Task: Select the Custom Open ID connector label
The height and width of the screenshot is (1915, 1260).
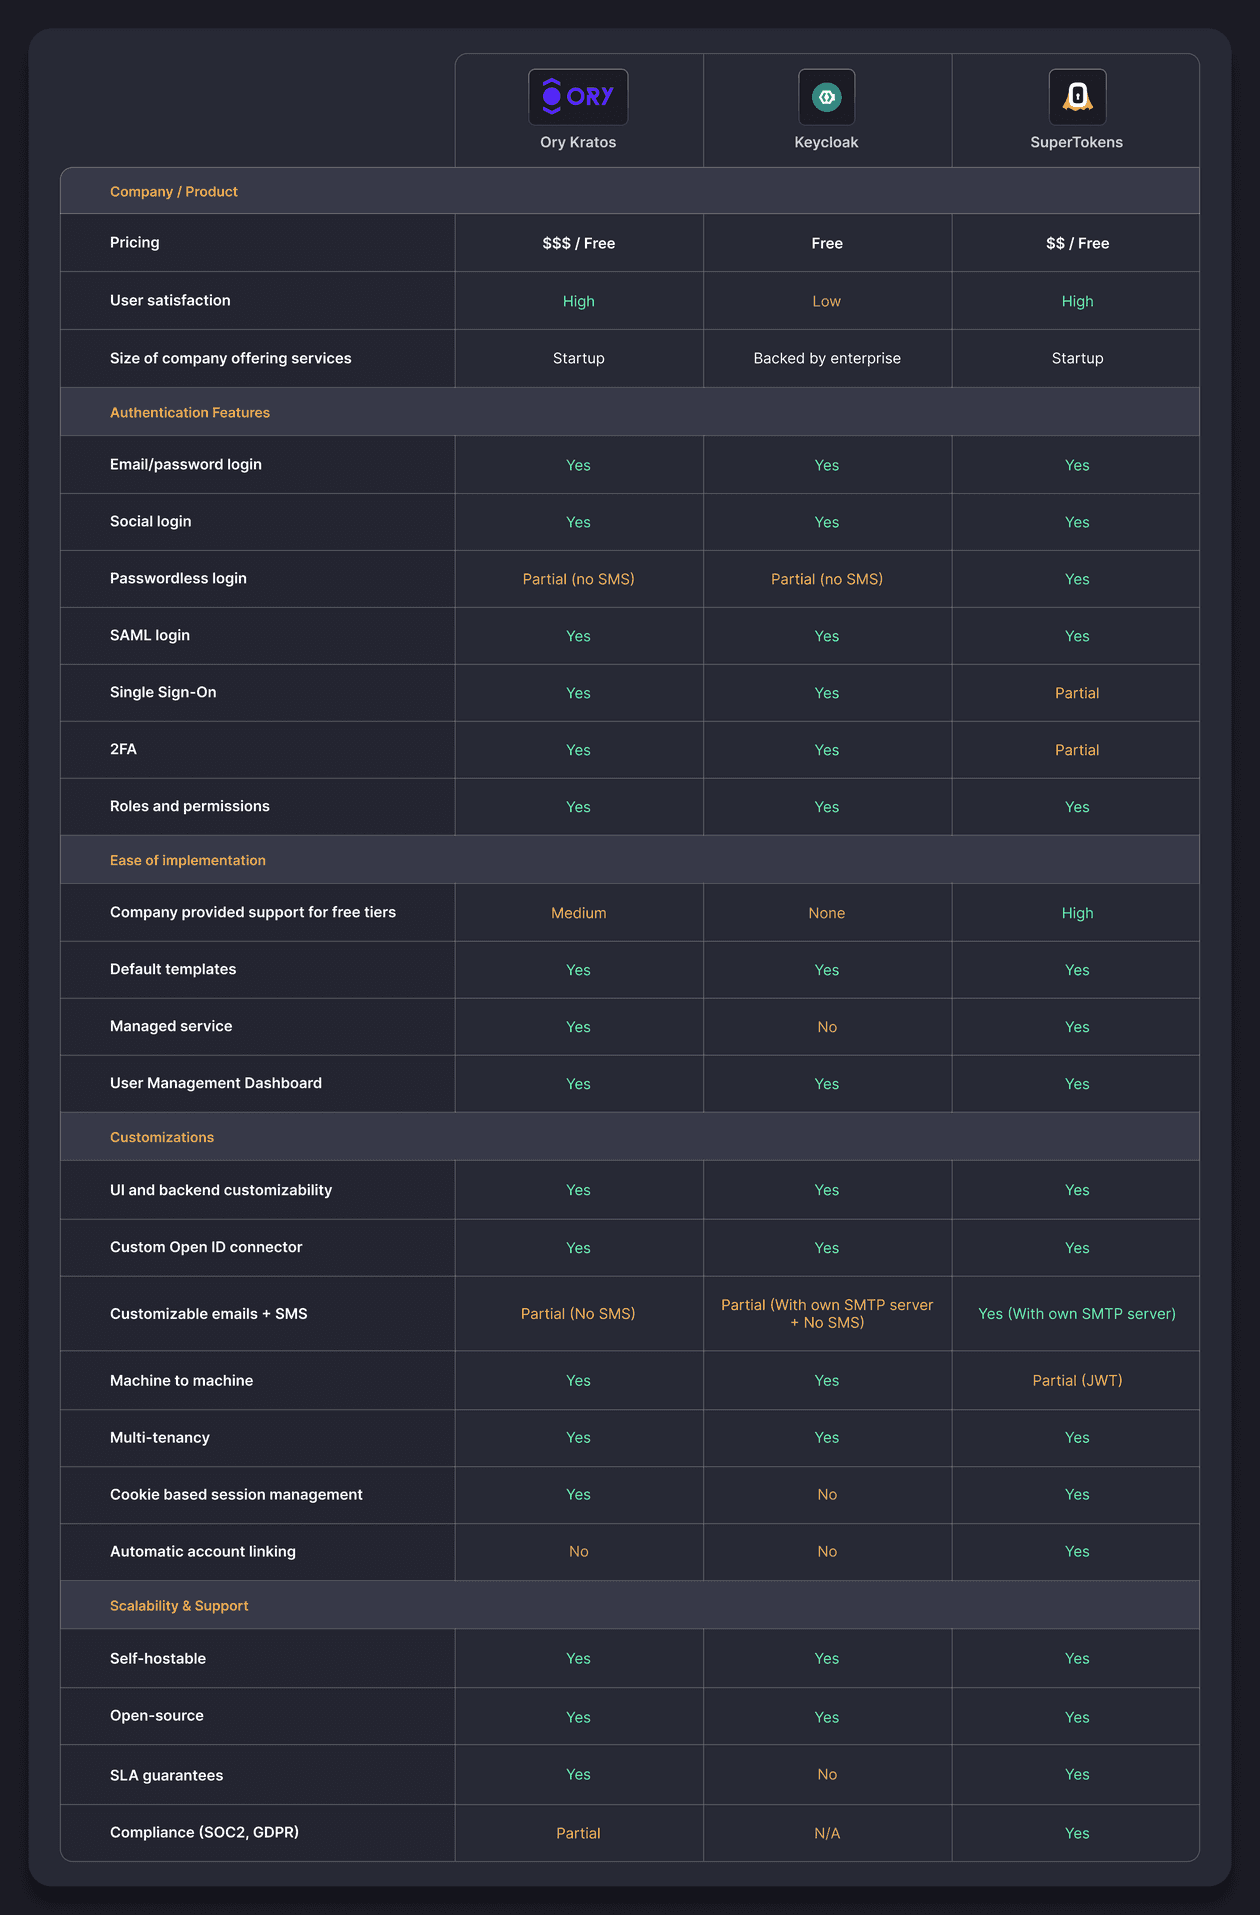Action: (206, 1247)
